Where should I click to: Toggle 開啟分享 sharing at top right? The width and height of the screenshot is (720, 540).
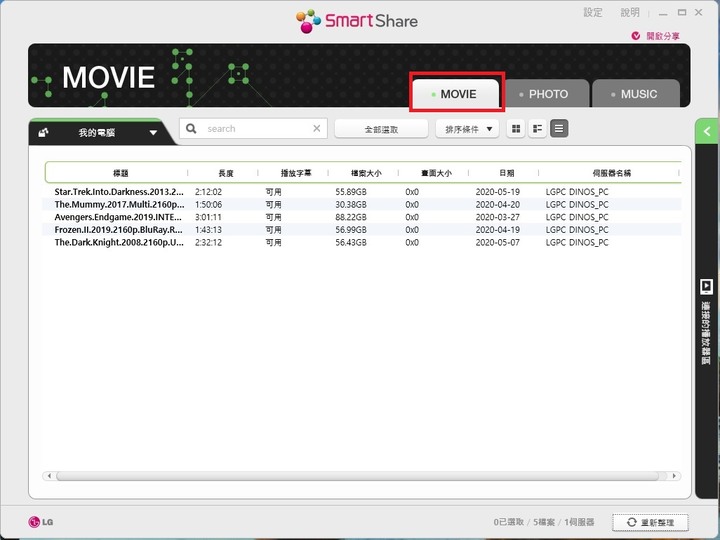[x=656, y=36]
